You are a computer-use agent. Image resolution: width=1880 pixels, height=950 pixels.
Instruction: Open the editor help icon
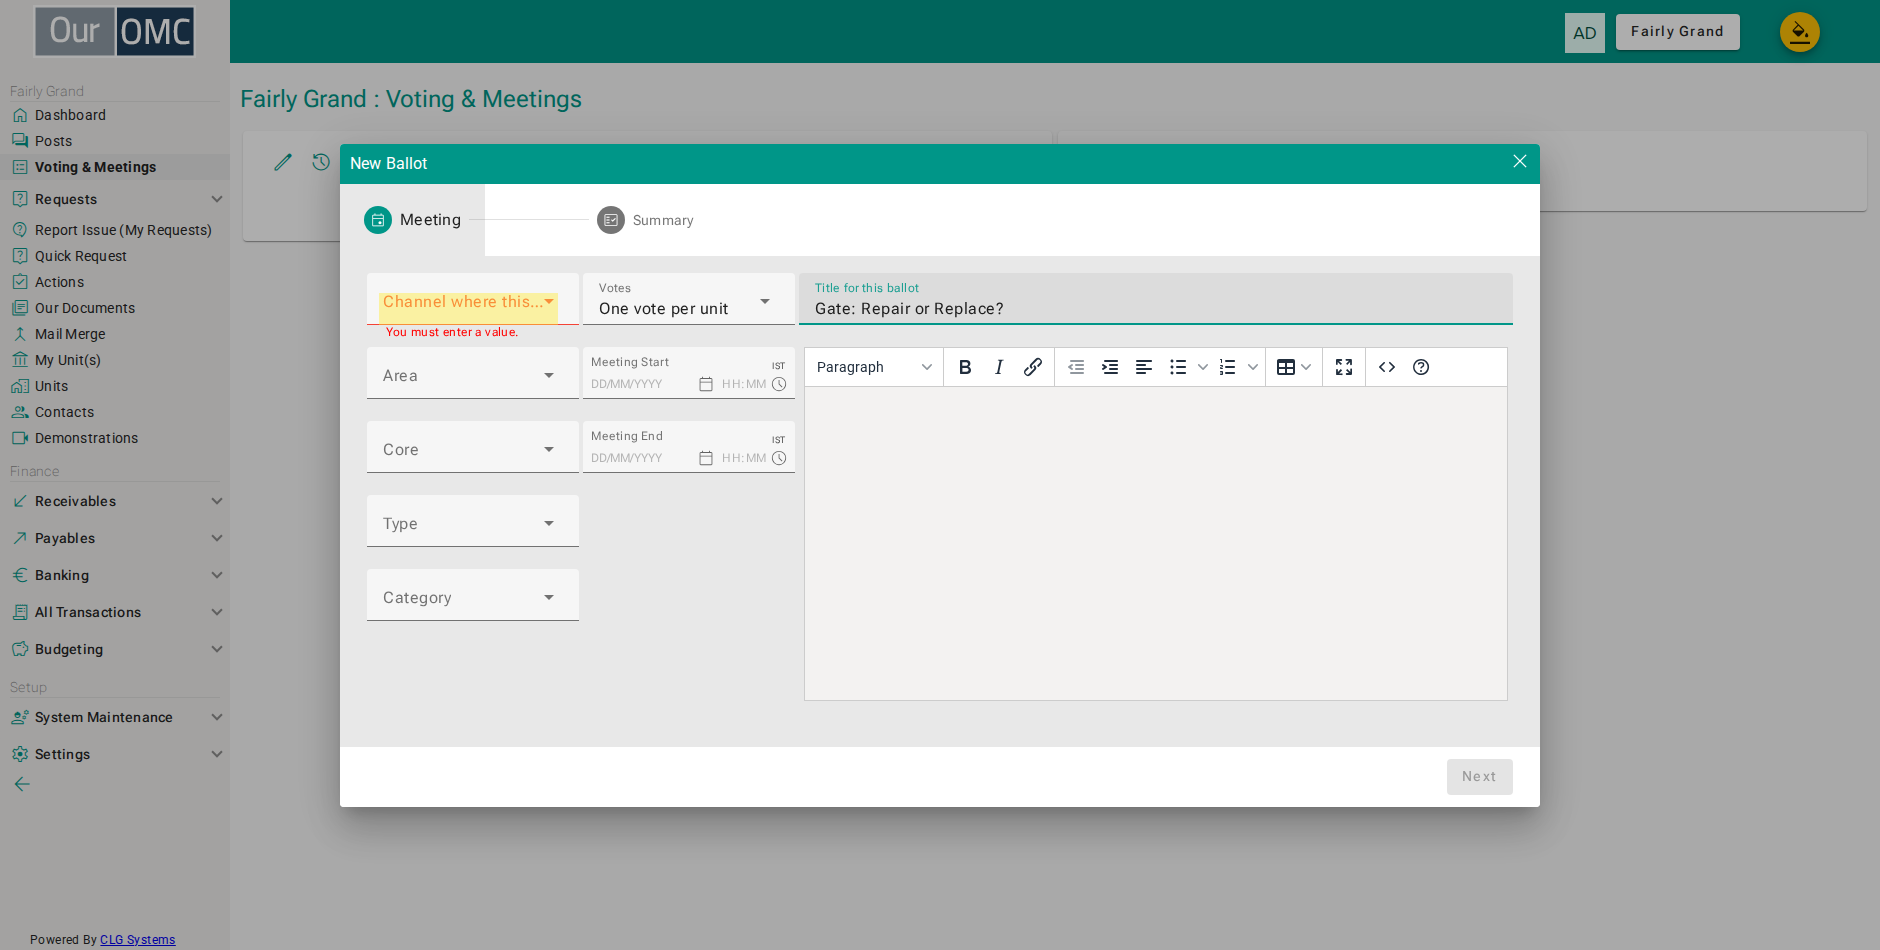pos(1421,367)
